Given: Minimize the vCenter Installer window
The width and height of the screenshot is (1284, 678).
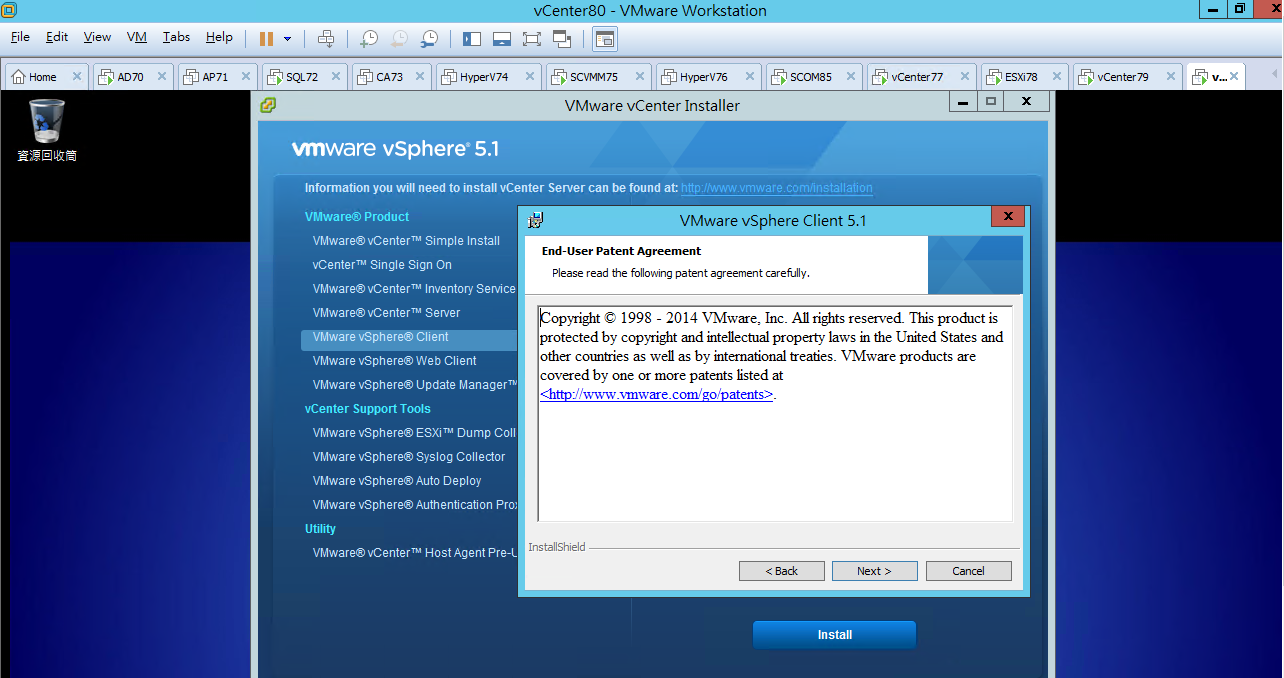Looking at the screenshot, I should [962, 101].
